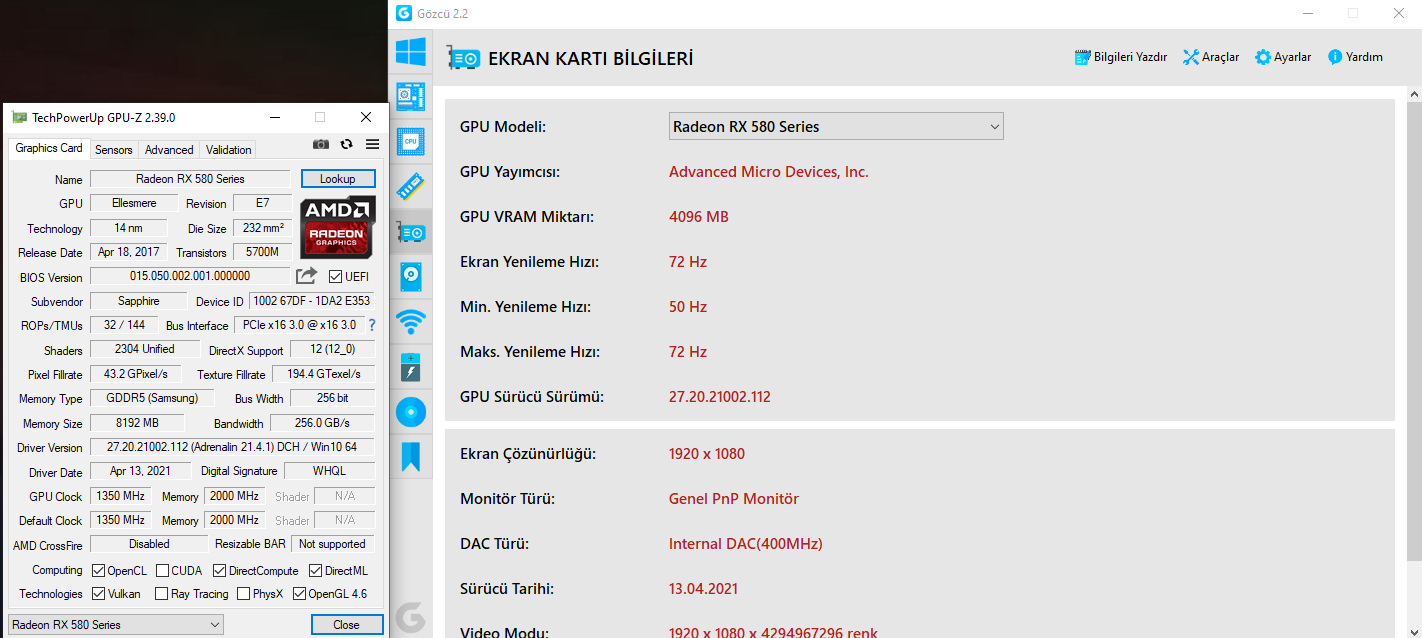
Task: Click the GPU-Z screenshot camera icon
Action: point(320,145)
